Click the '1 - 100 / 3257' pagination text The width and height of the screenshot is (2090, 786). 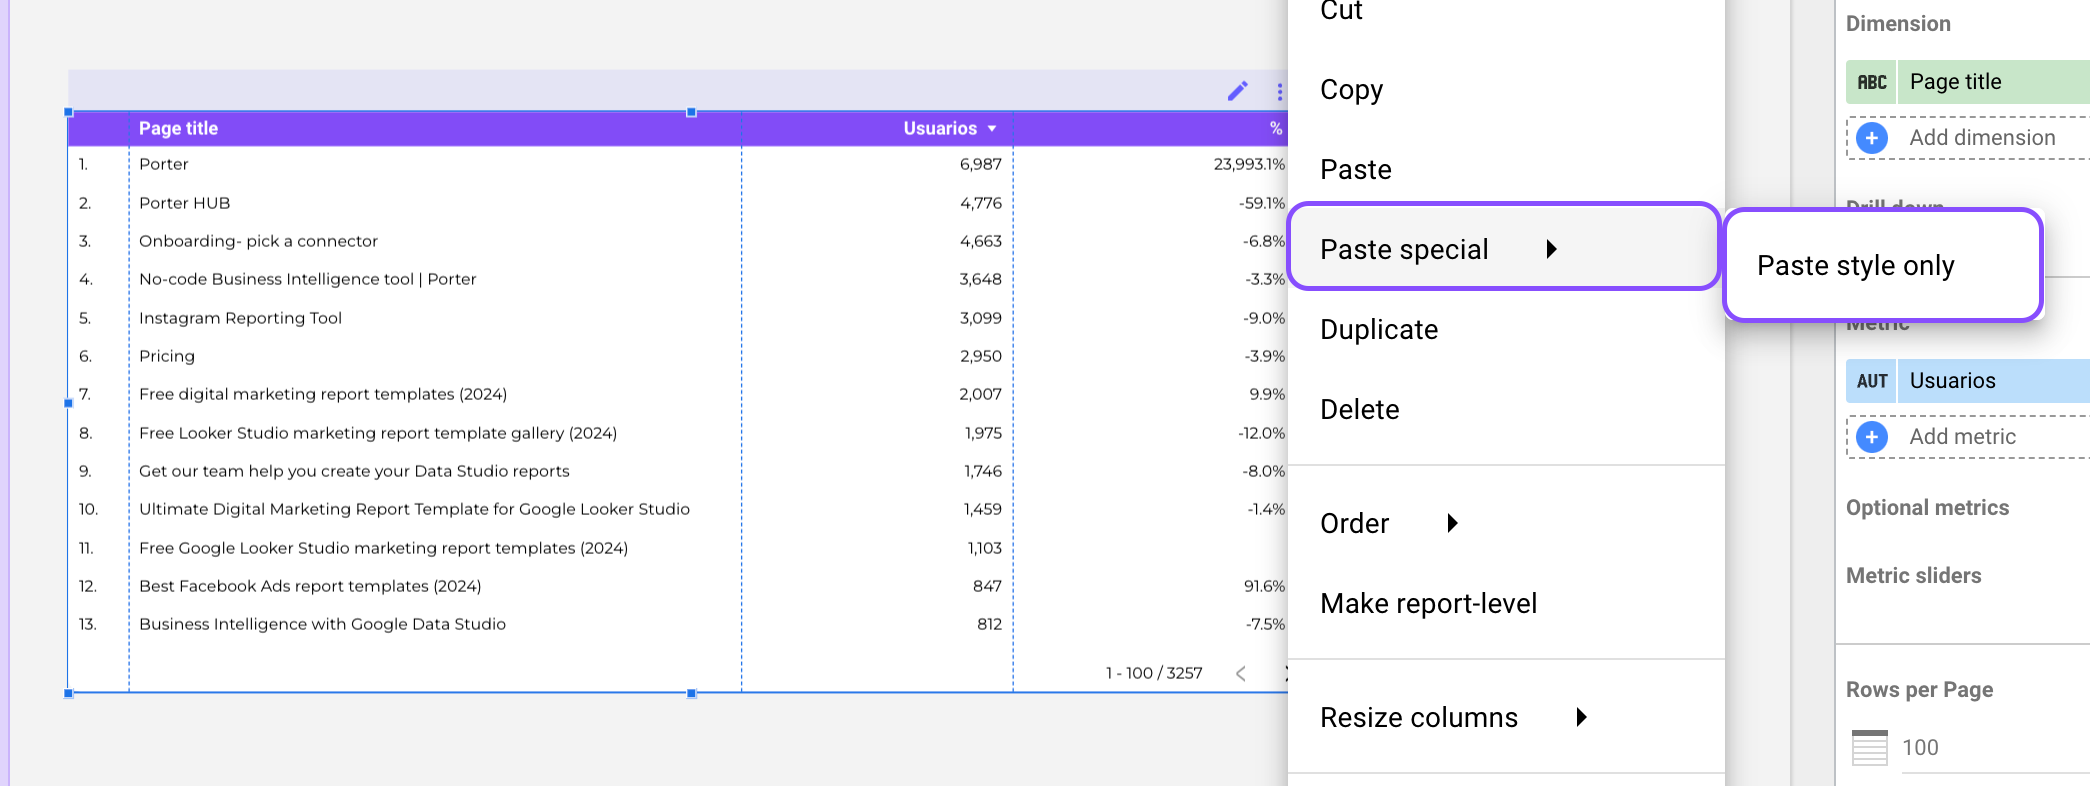[x=1154, y=673]
